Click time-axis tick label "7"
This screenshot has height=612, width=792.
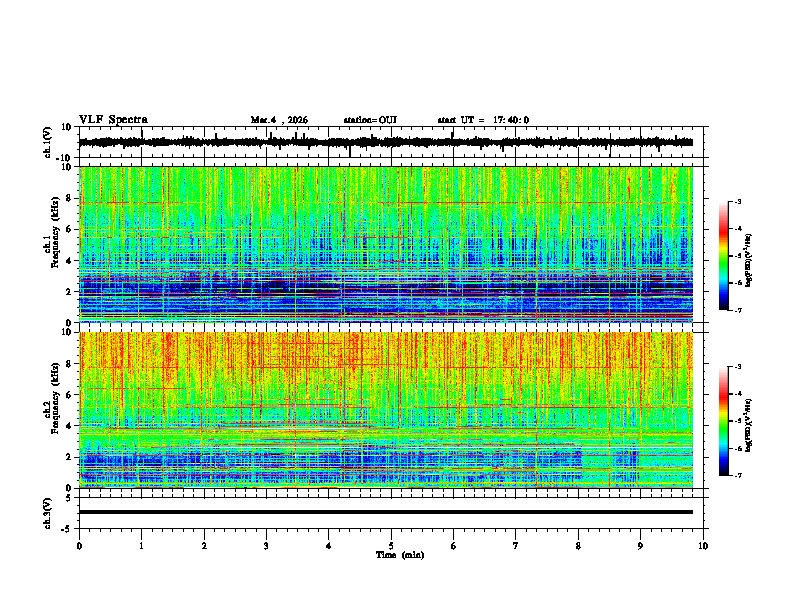pos(516,546)
